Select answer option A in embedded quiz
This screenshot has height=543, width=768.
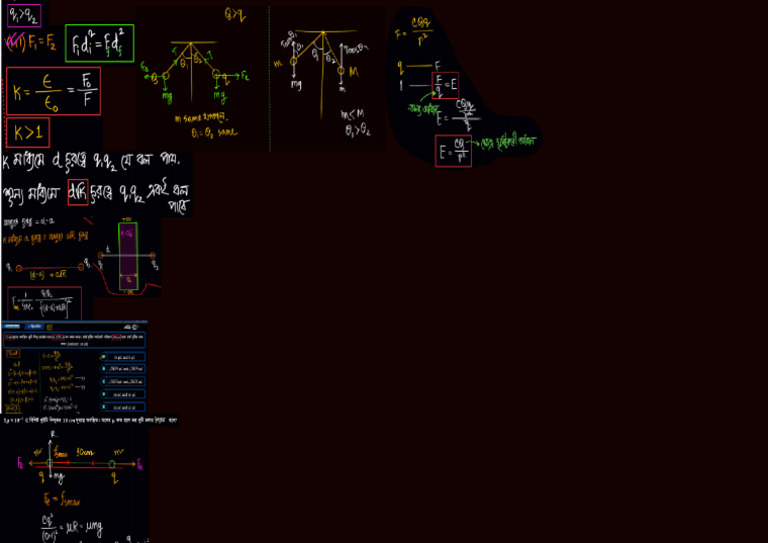tap(122, 357)
